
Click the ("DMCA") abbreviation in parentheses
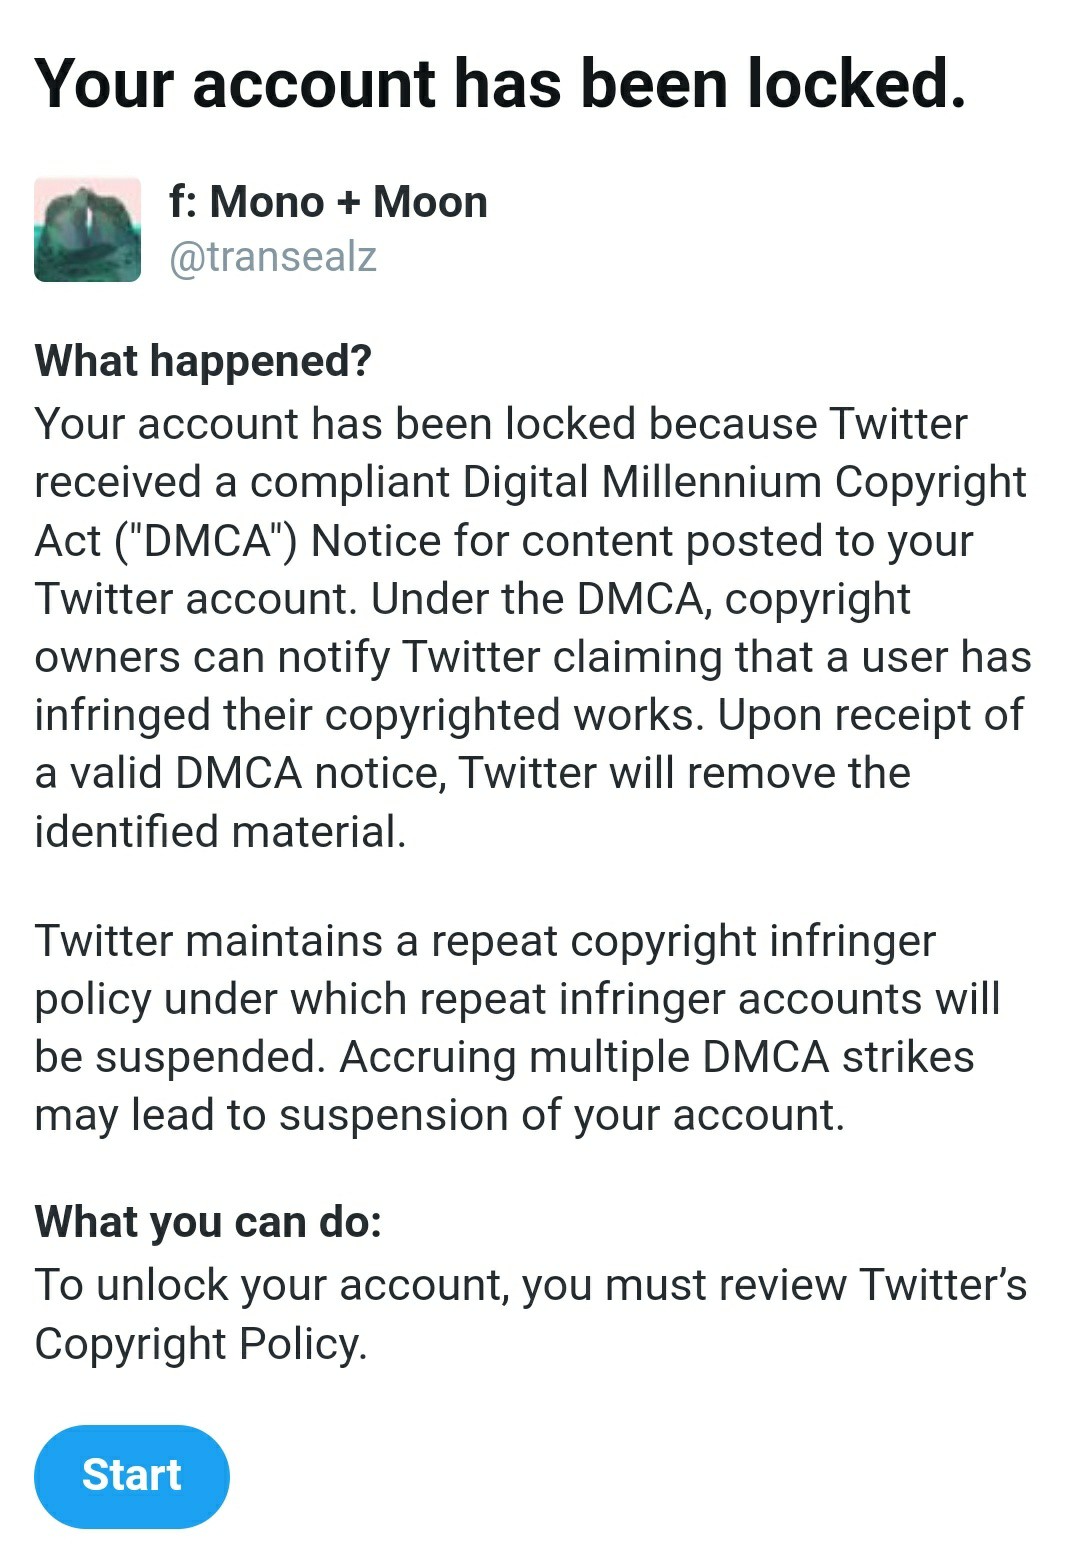click(207, 541)
